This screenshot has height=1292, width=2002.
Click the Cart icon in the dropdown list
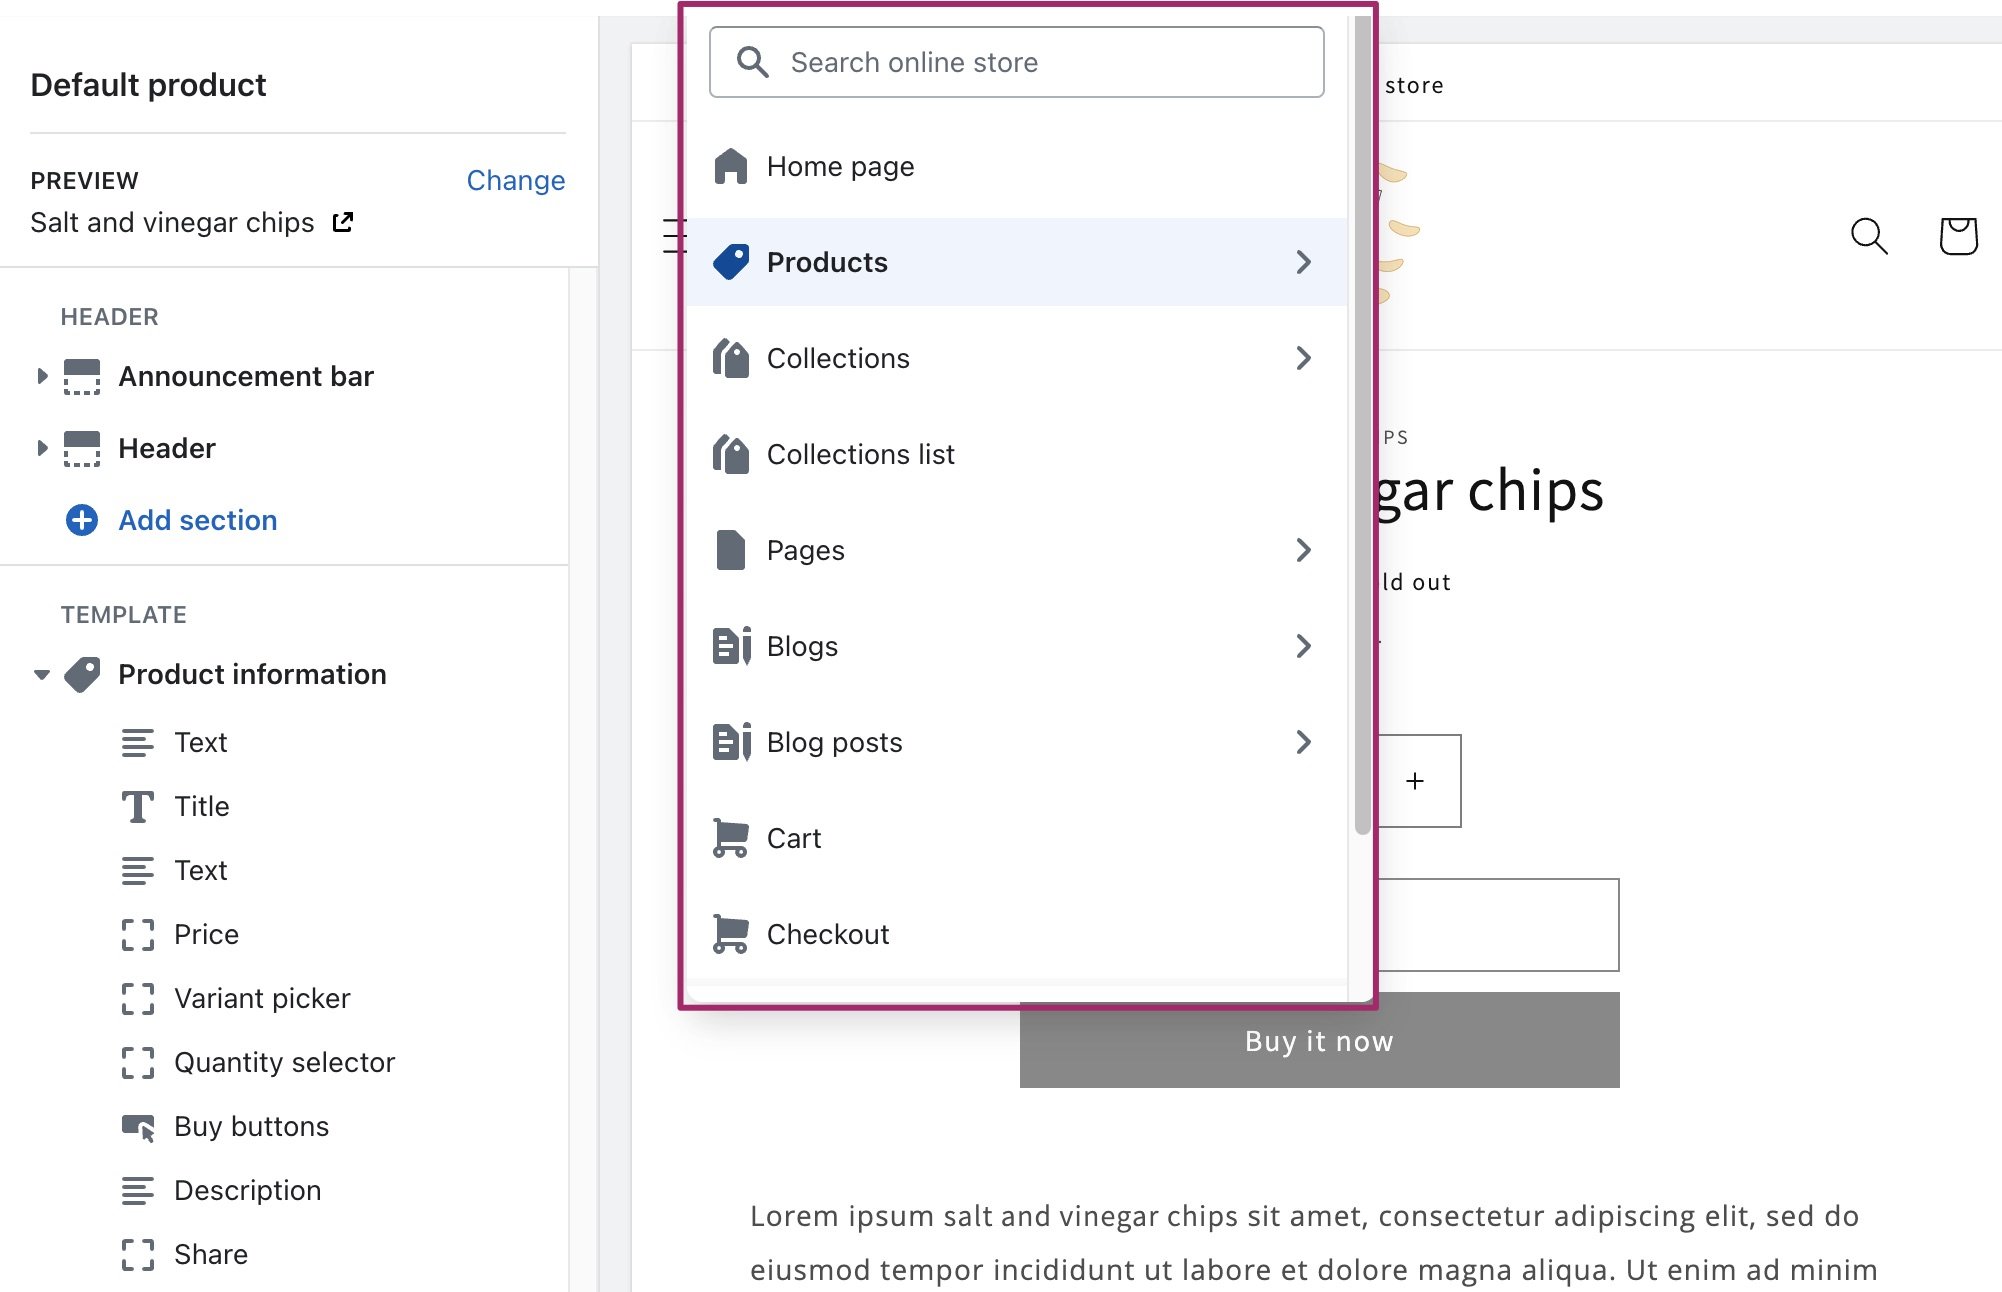[x=732, y=838]
